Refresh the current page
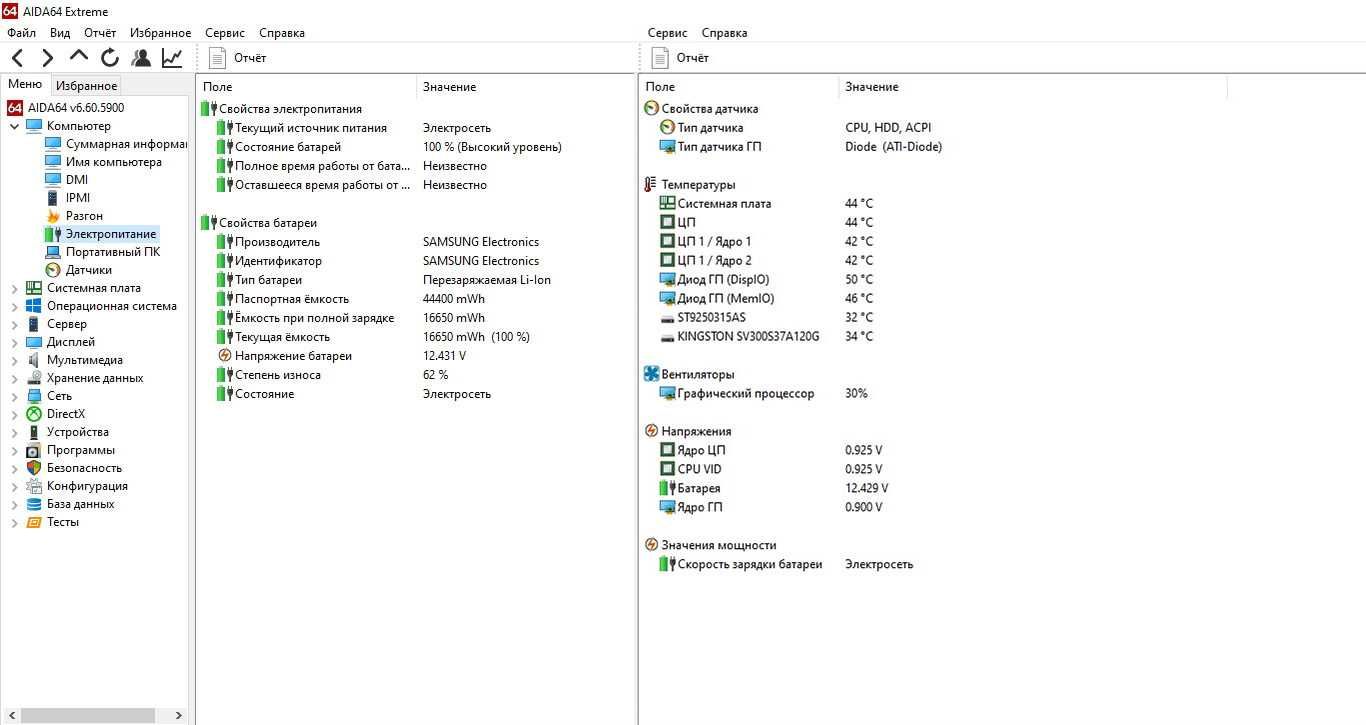1366x725 pixels. [110, 58]
